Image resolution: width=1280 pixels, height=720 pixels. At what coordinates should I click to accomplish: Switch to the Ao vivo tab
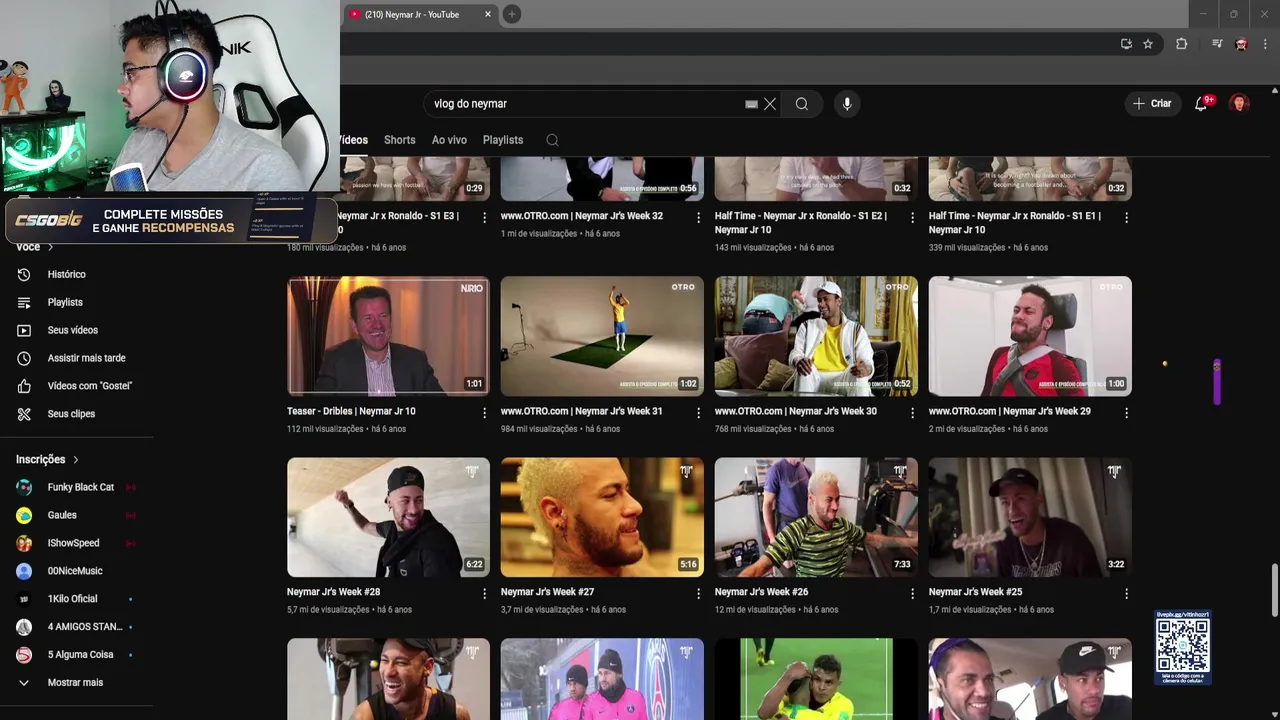[449, 140]
